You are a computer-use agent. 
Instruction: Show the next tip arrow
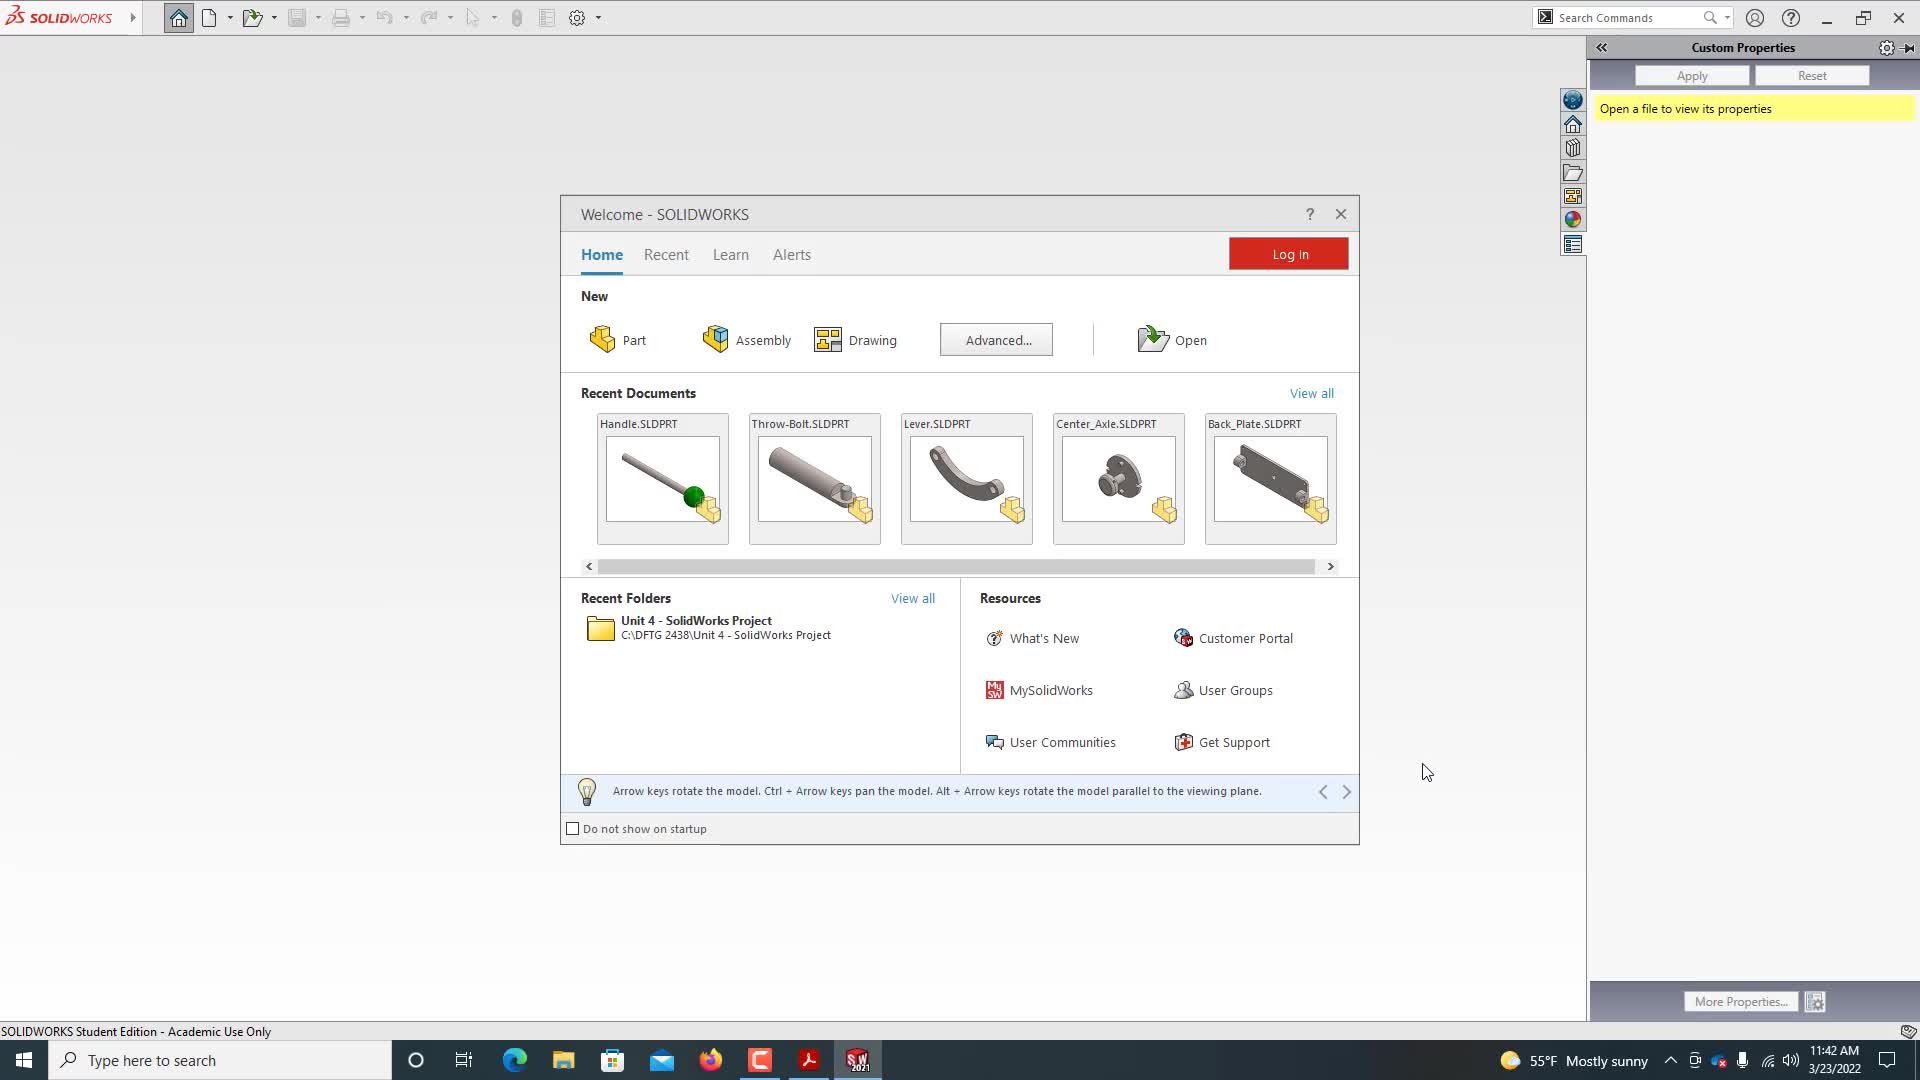(x=1347, y=792)
